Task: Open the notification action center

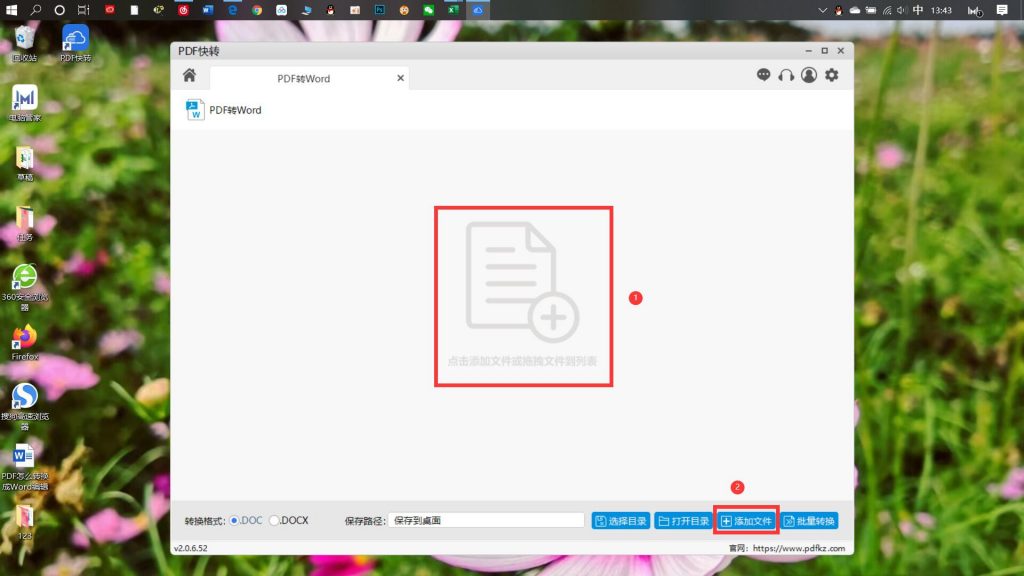Action: point(1002,10)
